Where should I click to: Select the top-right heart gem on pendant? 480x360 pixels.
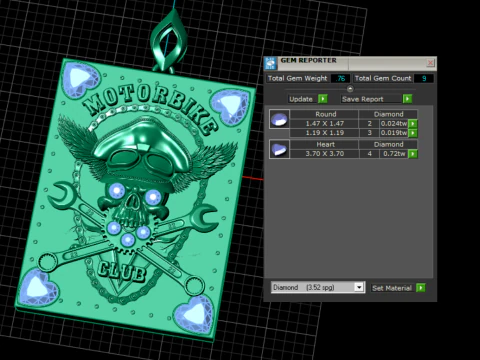point(230,106)
